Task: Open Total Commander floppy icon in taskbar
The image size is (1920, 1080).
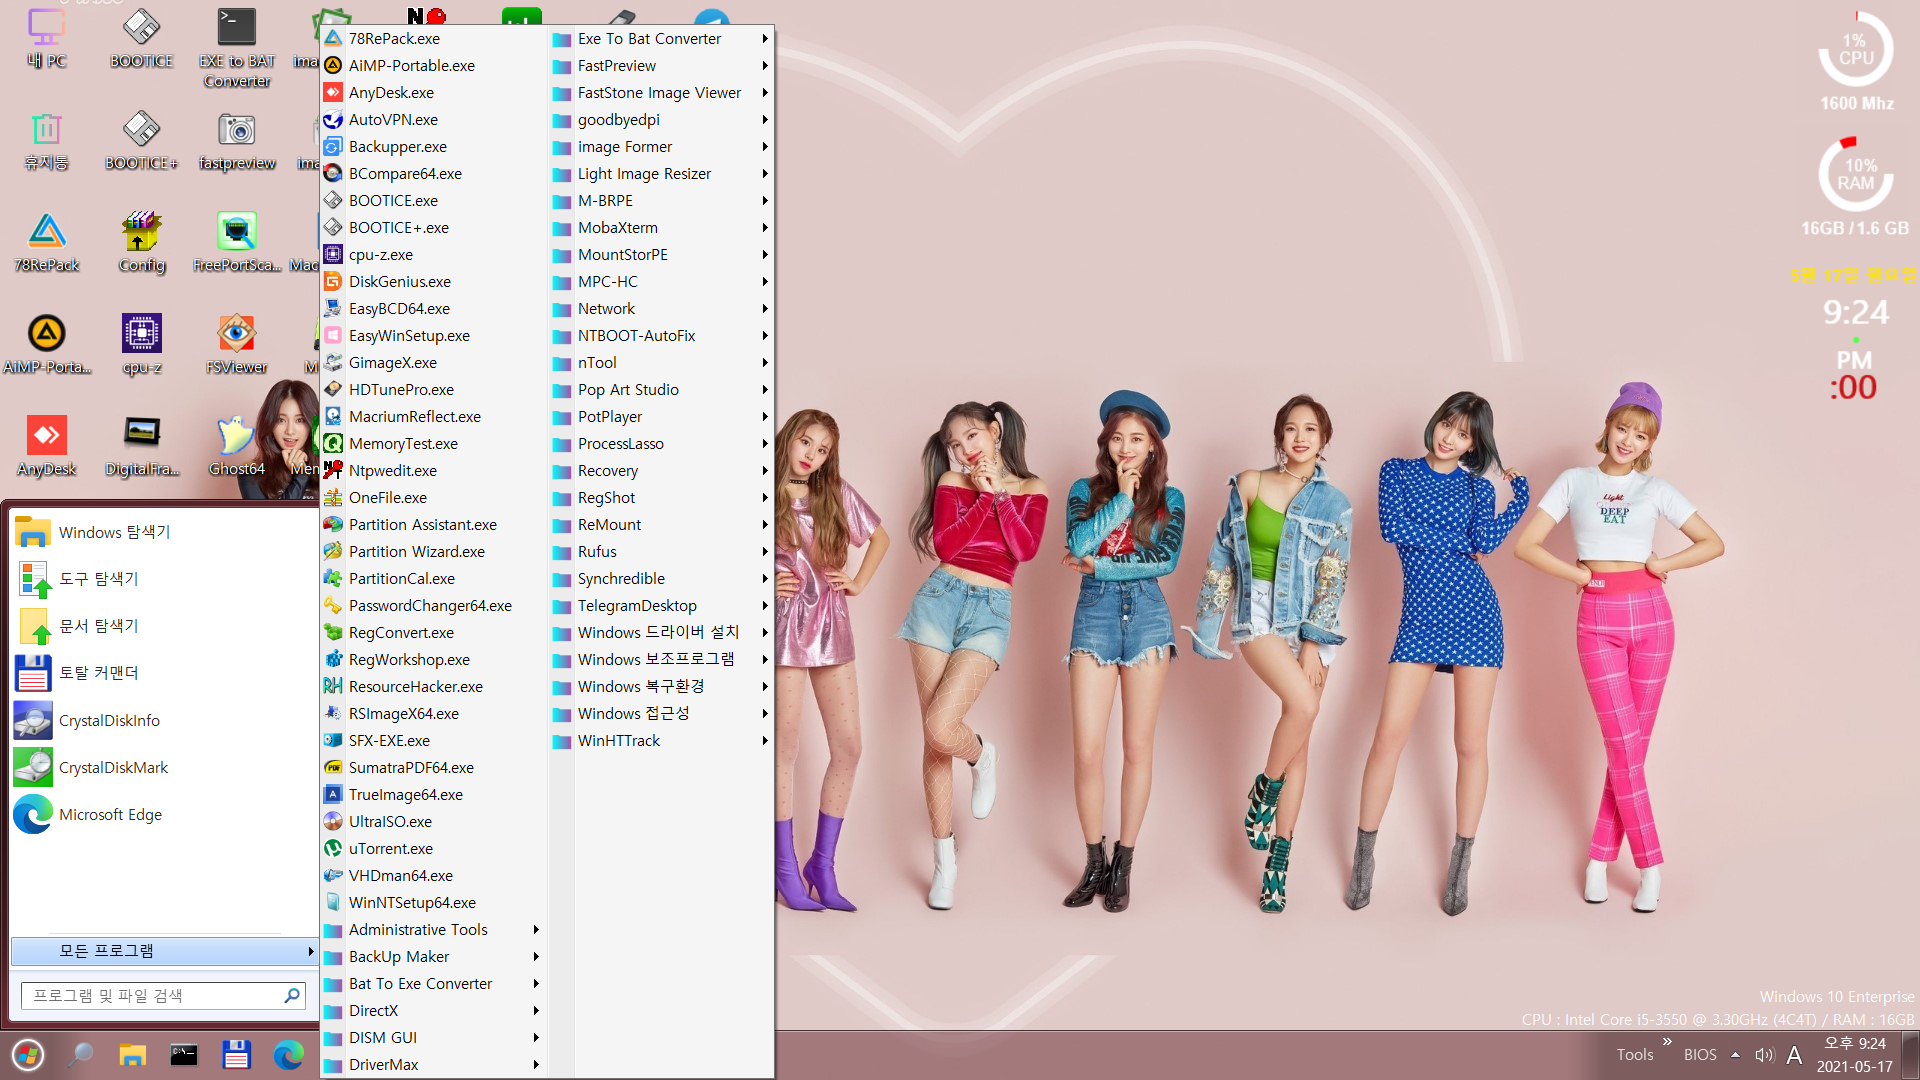Action: coord(236,1055)
